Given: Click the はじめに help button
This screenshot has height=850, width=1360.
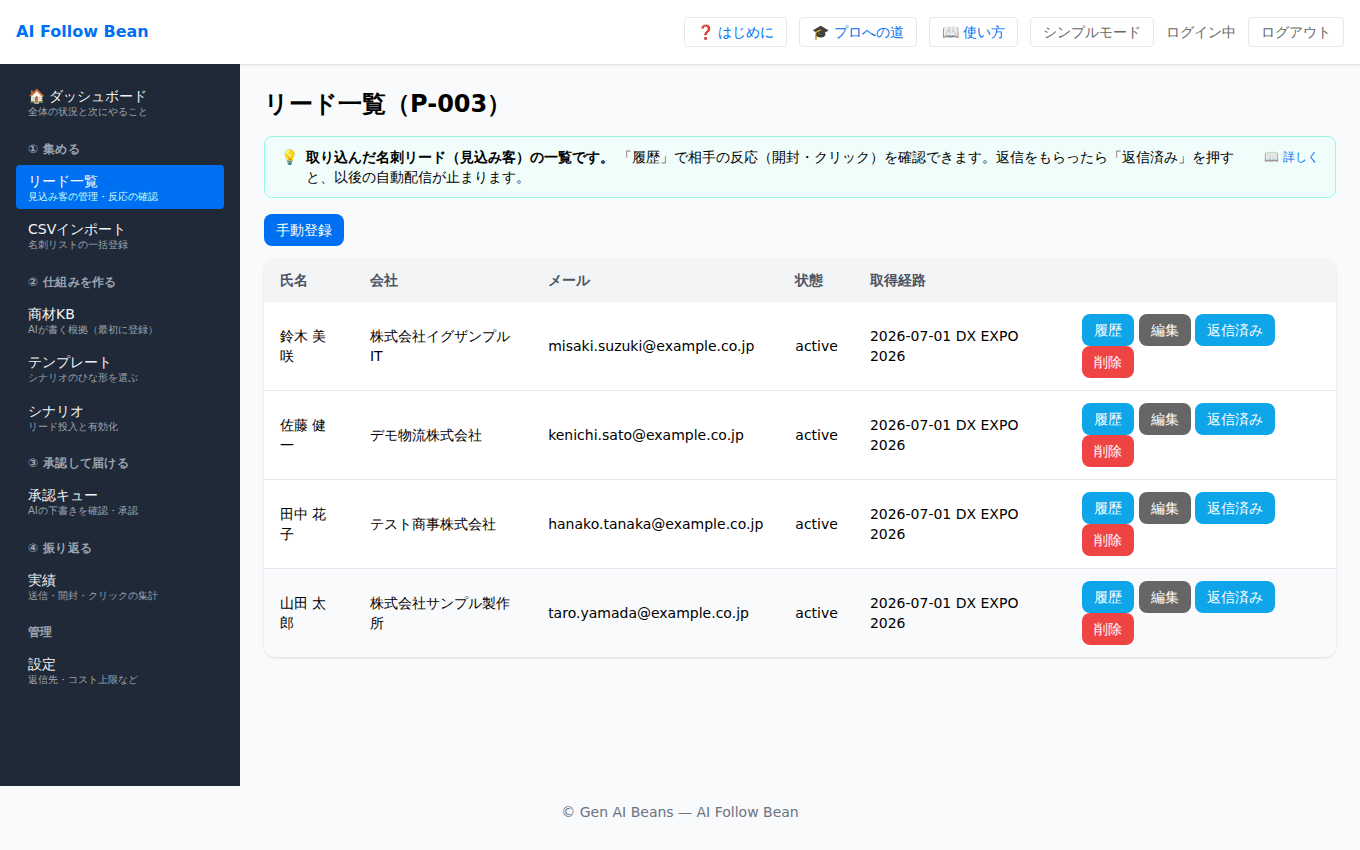Looking at the screenshot, I should coord(735,32).
